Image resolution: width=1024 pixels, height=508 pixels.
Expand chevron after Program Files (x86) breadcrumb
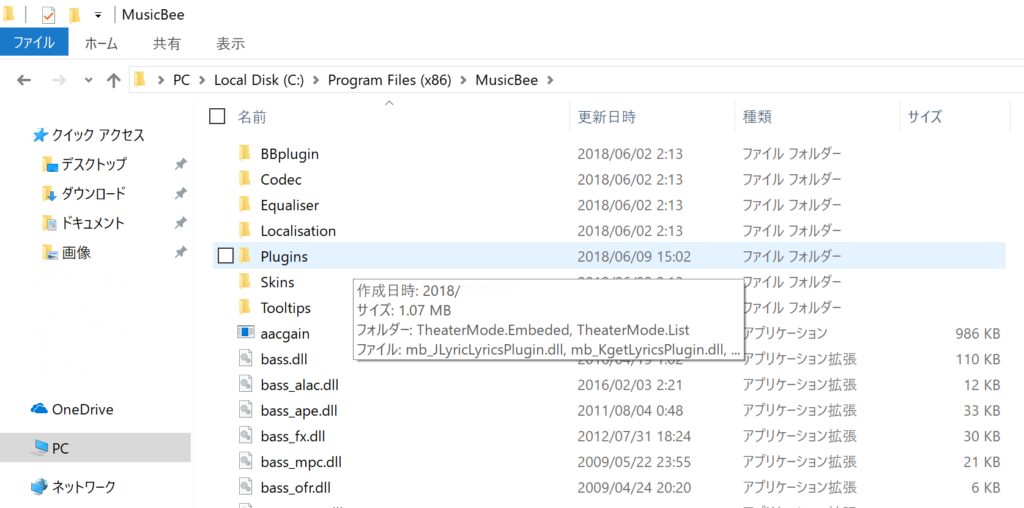(464, 80)
